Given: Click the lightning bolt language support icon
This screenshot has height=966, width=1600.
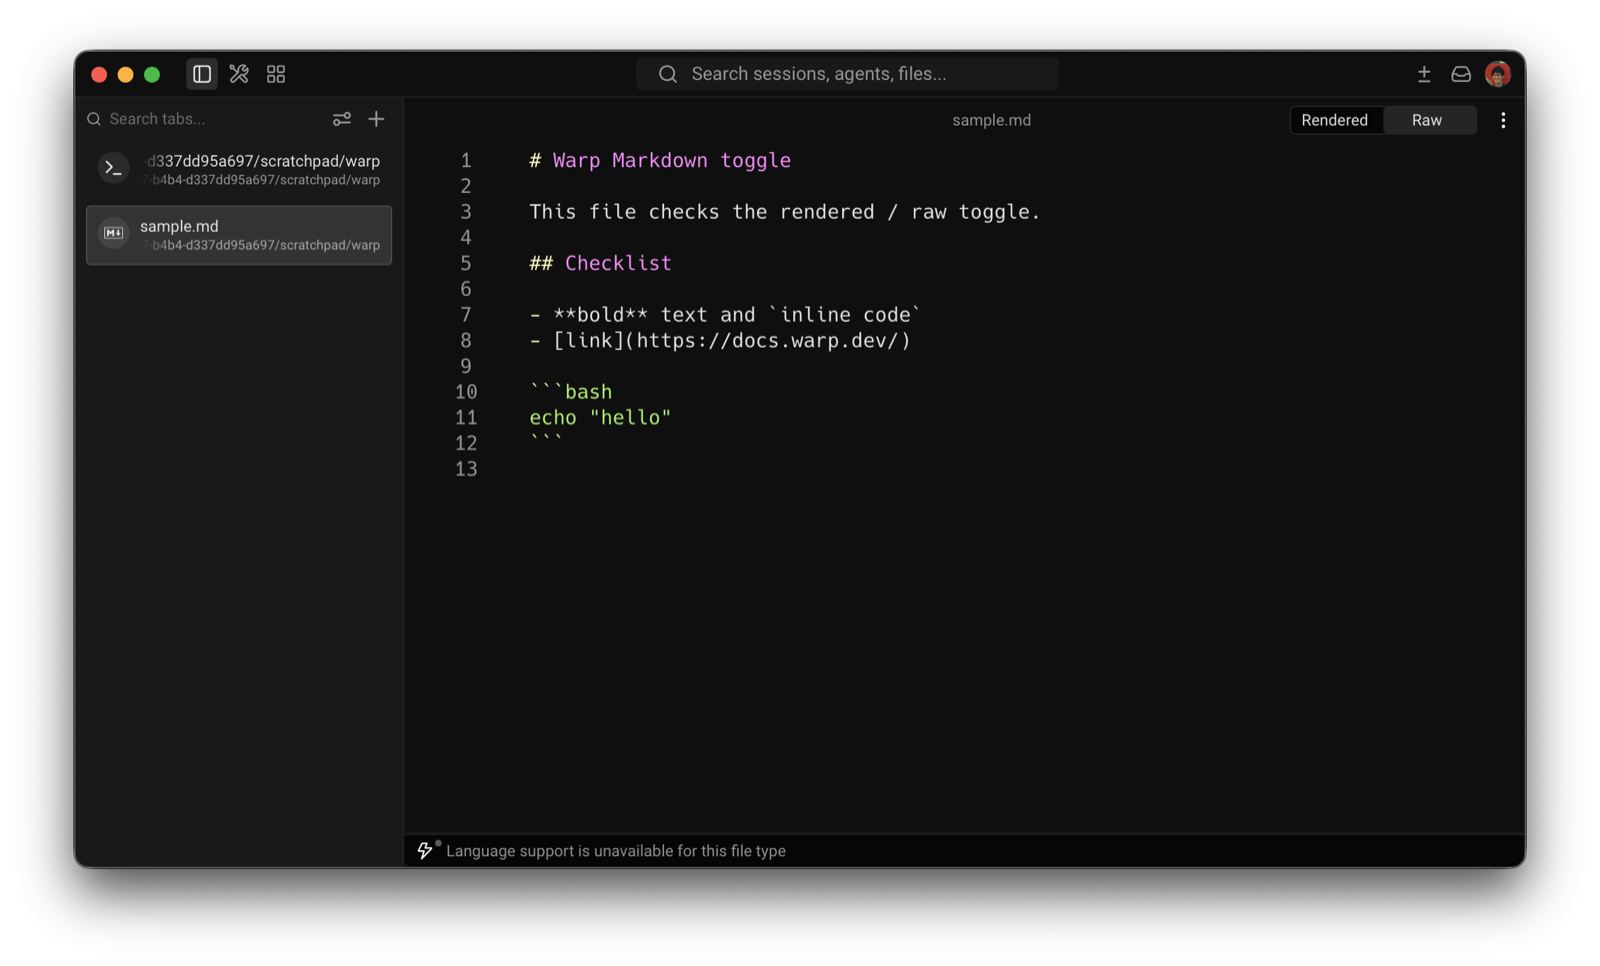Looking at the screenshot, I should coord(426,850).
